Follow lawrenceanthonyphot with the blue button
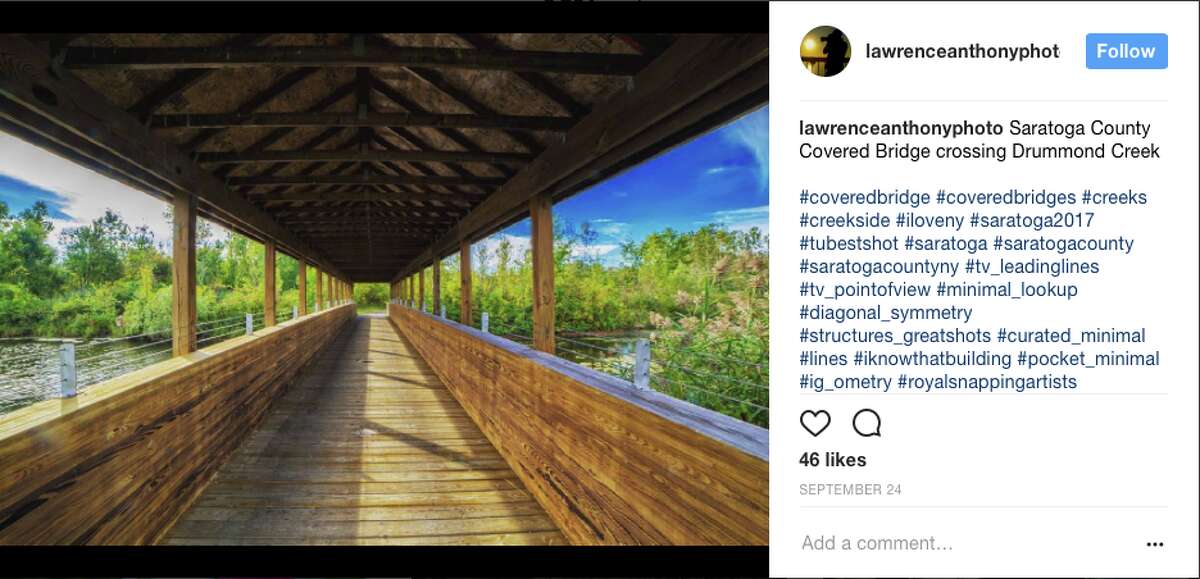The width and height of the screenshot is (1200, 579). click(x=1126, y=51)
